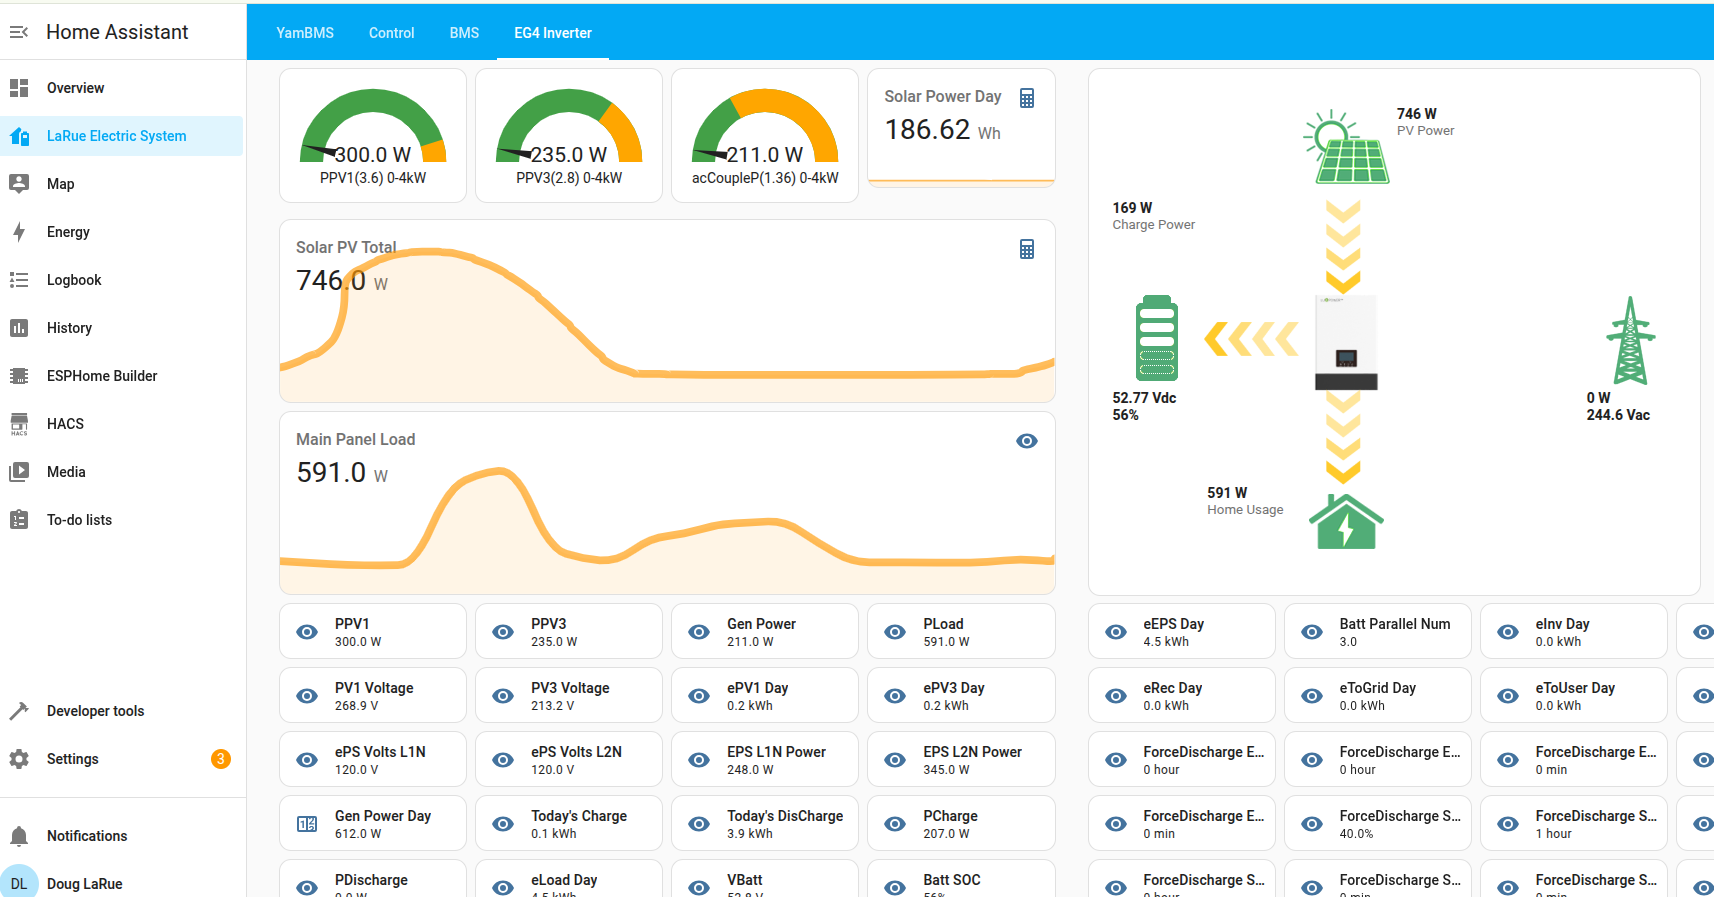Open ESPHome Builder
The image size is (1714, 897).
click(x=122, y=376)
